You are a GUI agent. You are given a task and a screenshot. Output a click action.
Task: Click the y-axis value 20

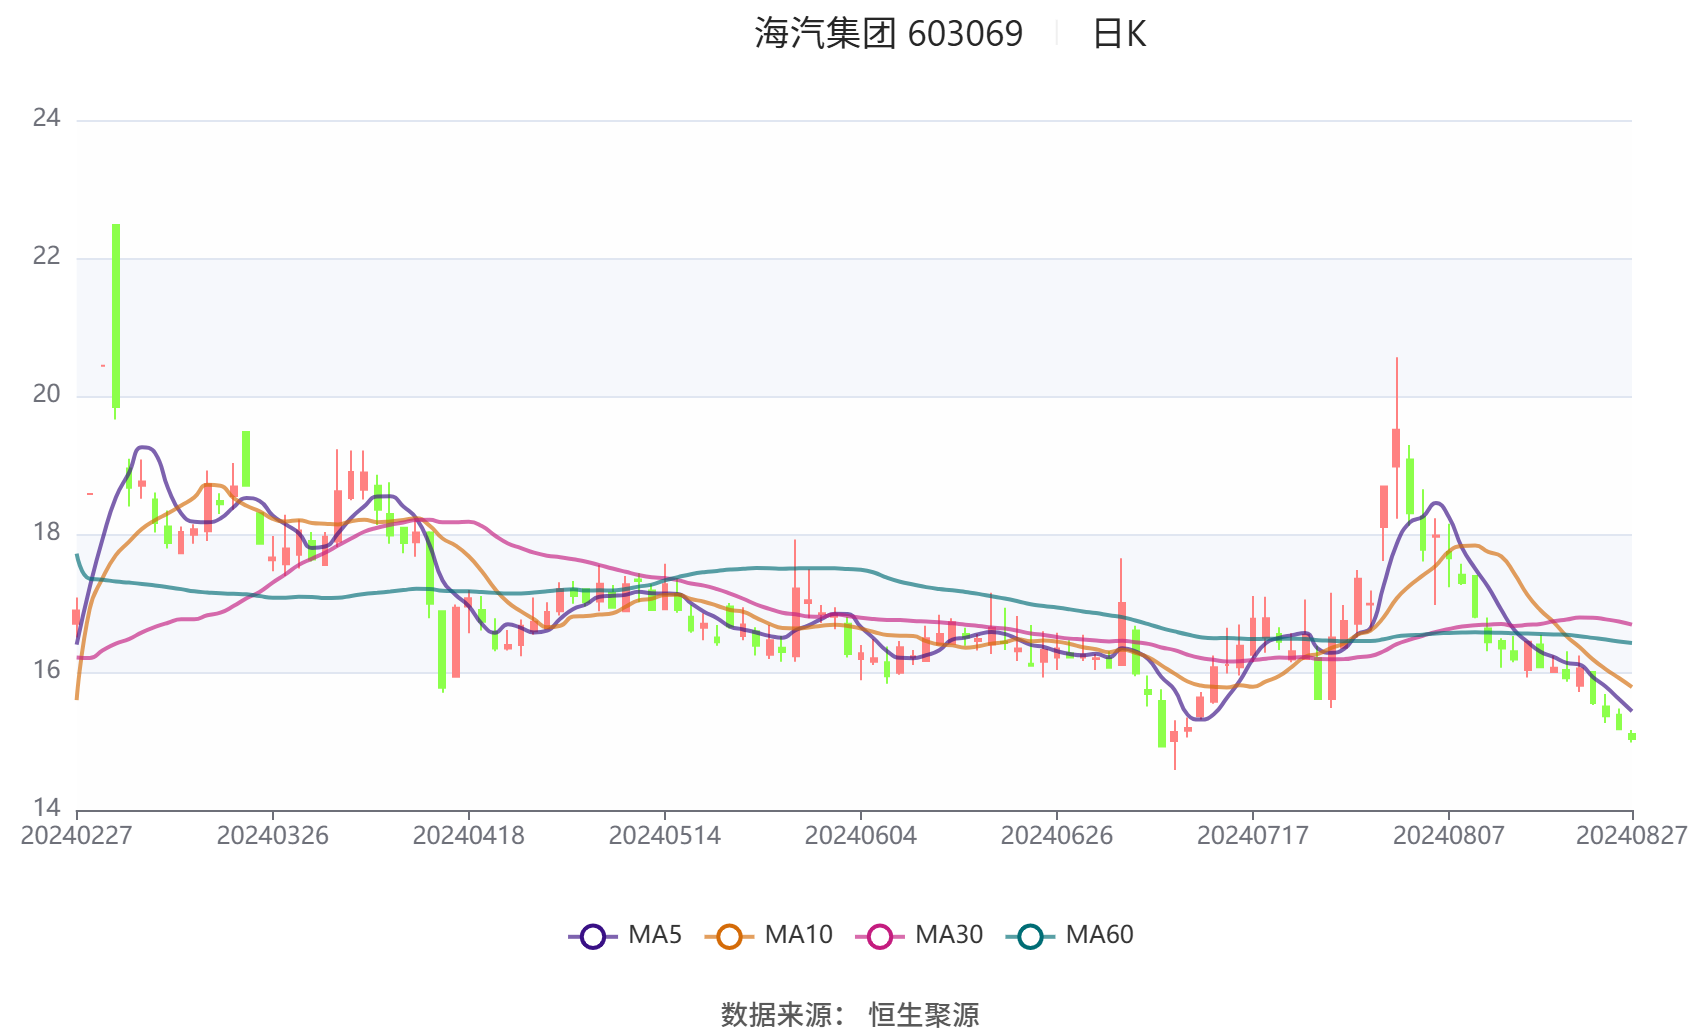(46, 395)
